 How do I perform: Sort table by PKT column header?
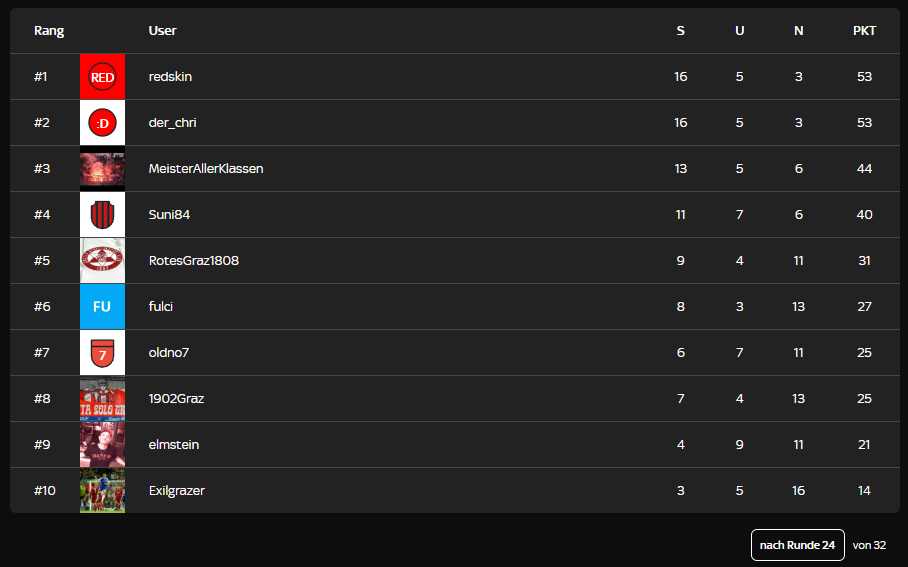pos(864,31)
